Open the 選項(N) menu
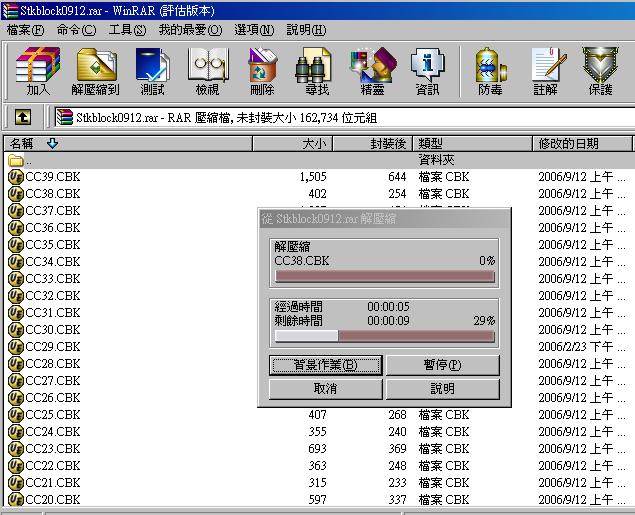Image resolution: width=635 pixels, height=515 pixels. coord(254,30)
